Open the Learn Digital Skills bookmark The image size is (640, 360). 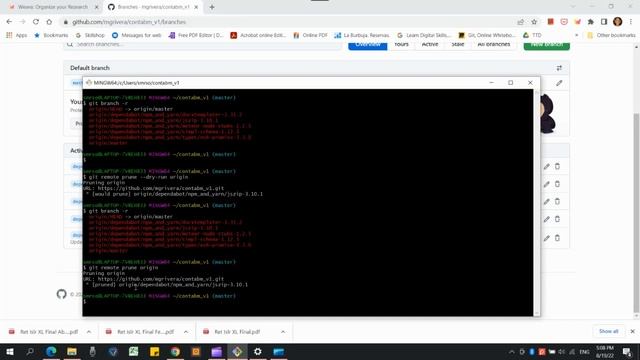[x=424, y=35]
